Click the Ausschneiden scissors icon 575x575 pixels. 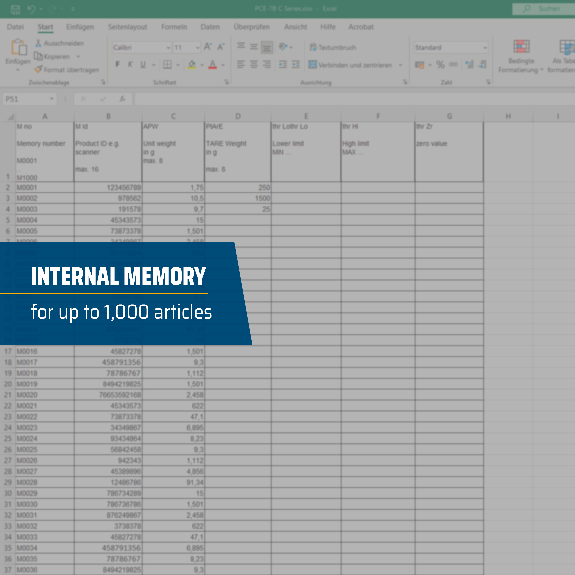38,43
